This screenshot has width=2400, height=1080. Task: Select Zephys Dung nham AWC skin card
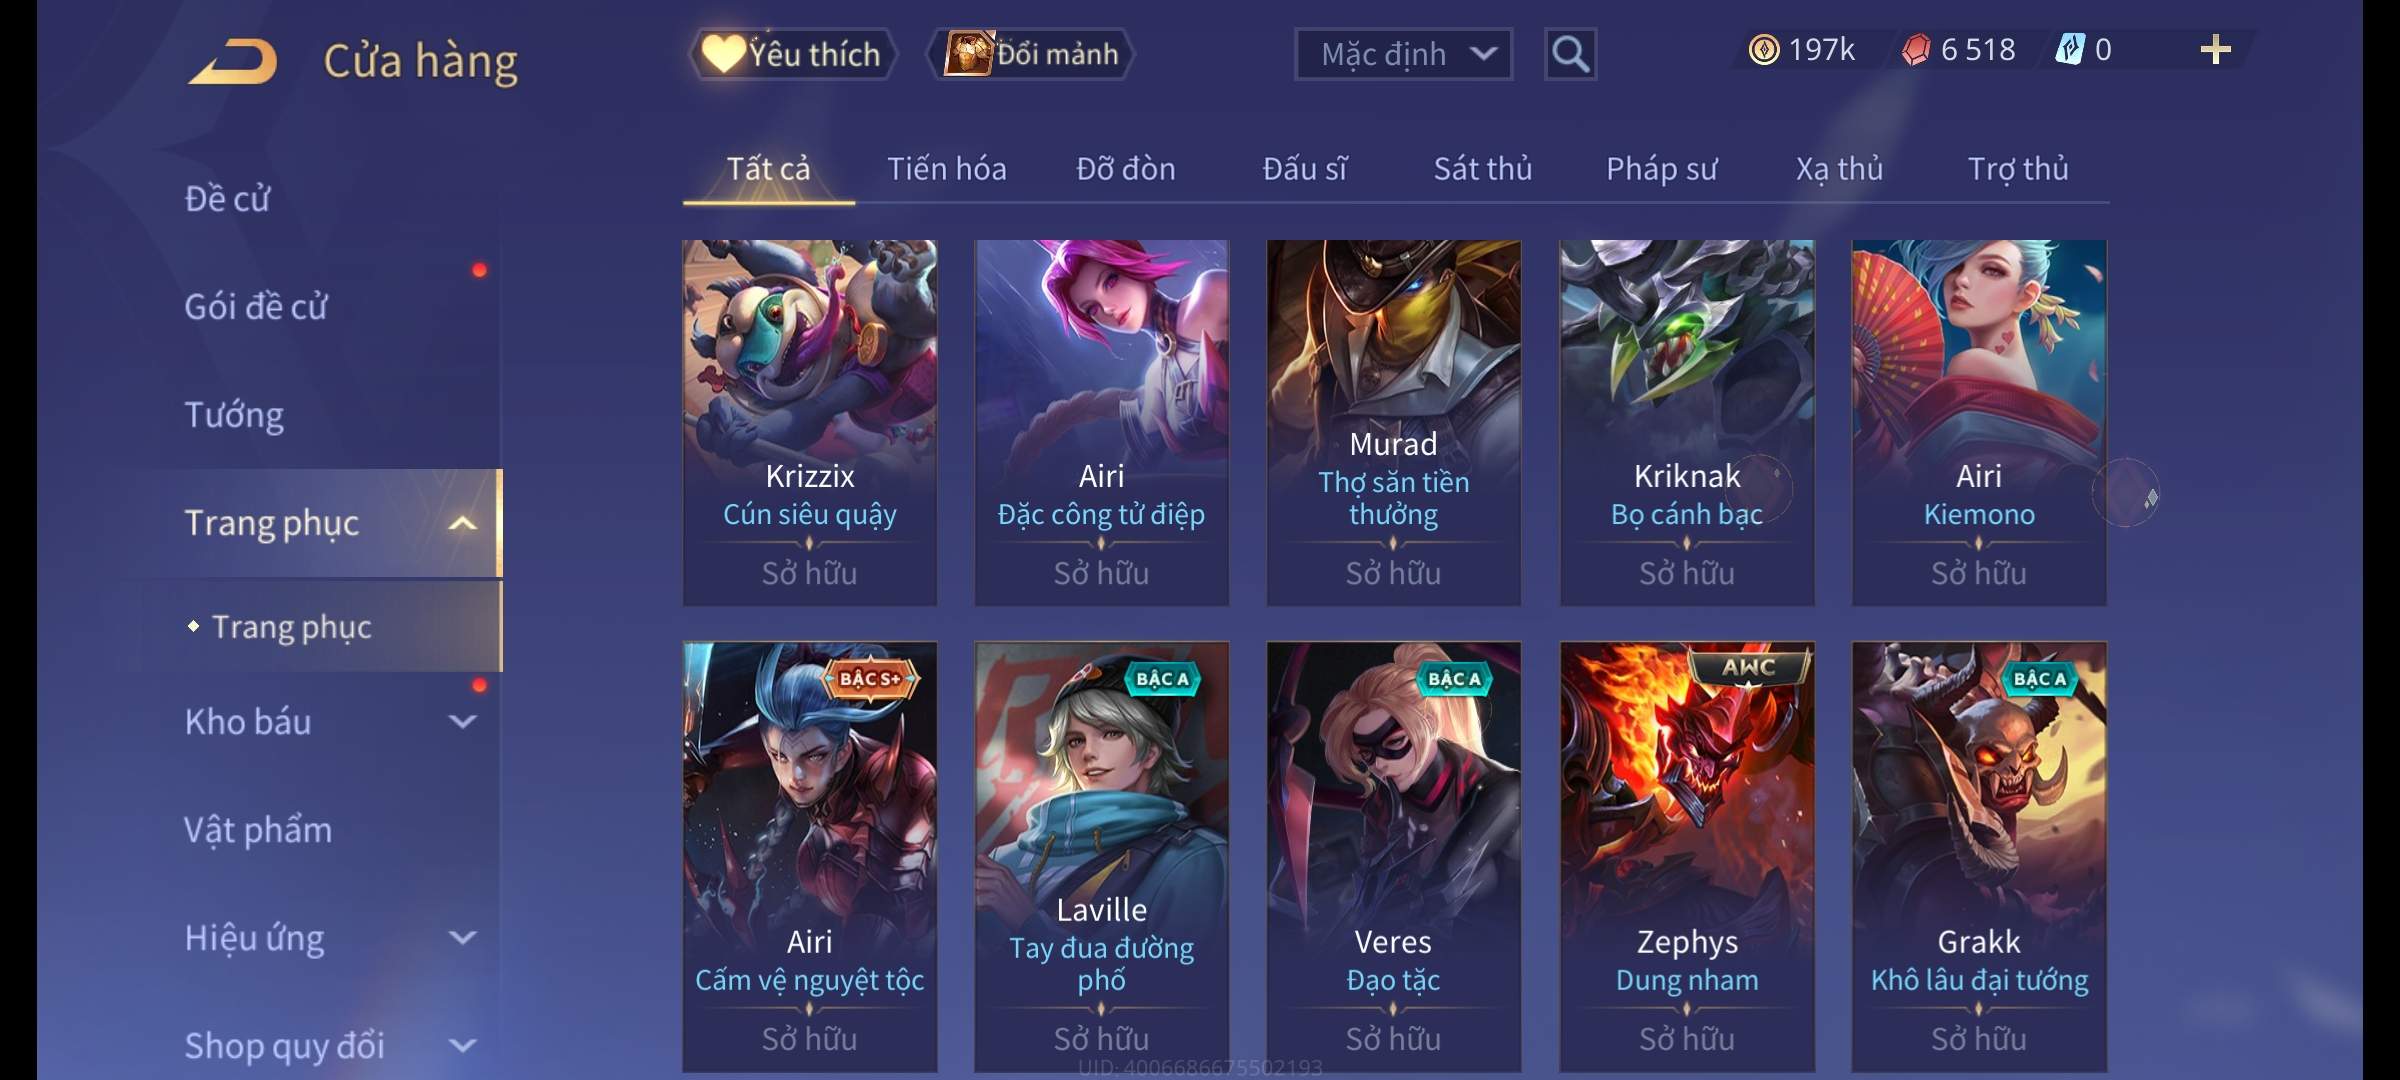(x=1687, y=856)
